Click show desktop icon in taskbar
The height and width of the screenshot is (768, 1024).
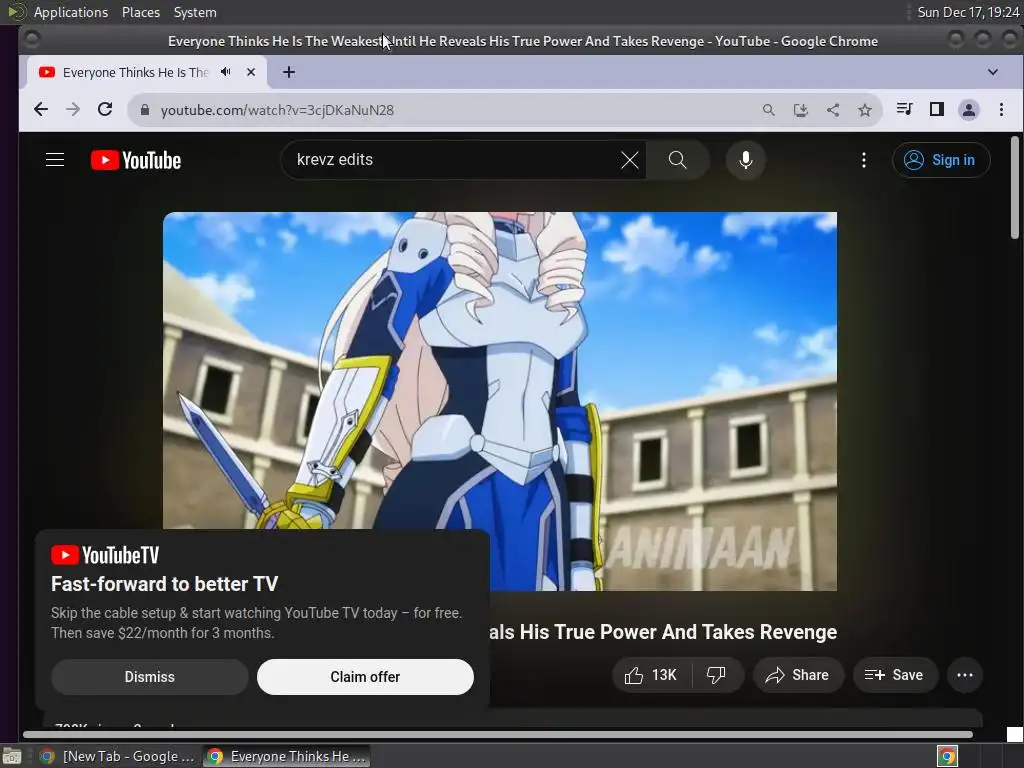(x=12, y=756)
